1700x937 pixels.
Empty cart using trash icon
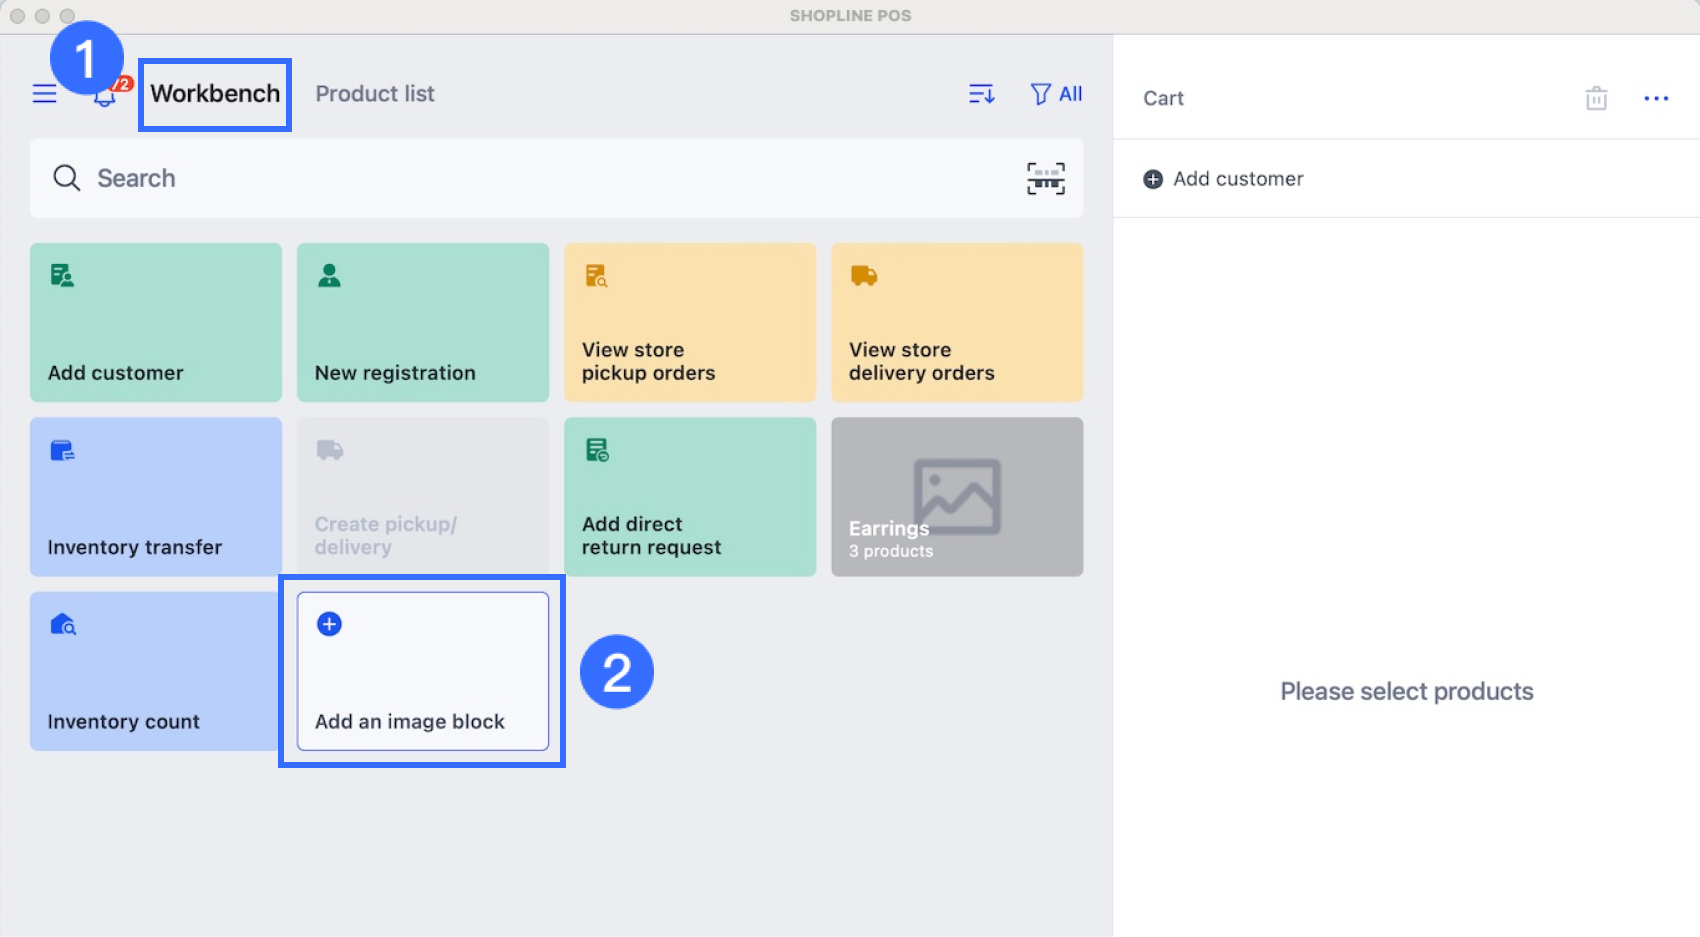1596,98
